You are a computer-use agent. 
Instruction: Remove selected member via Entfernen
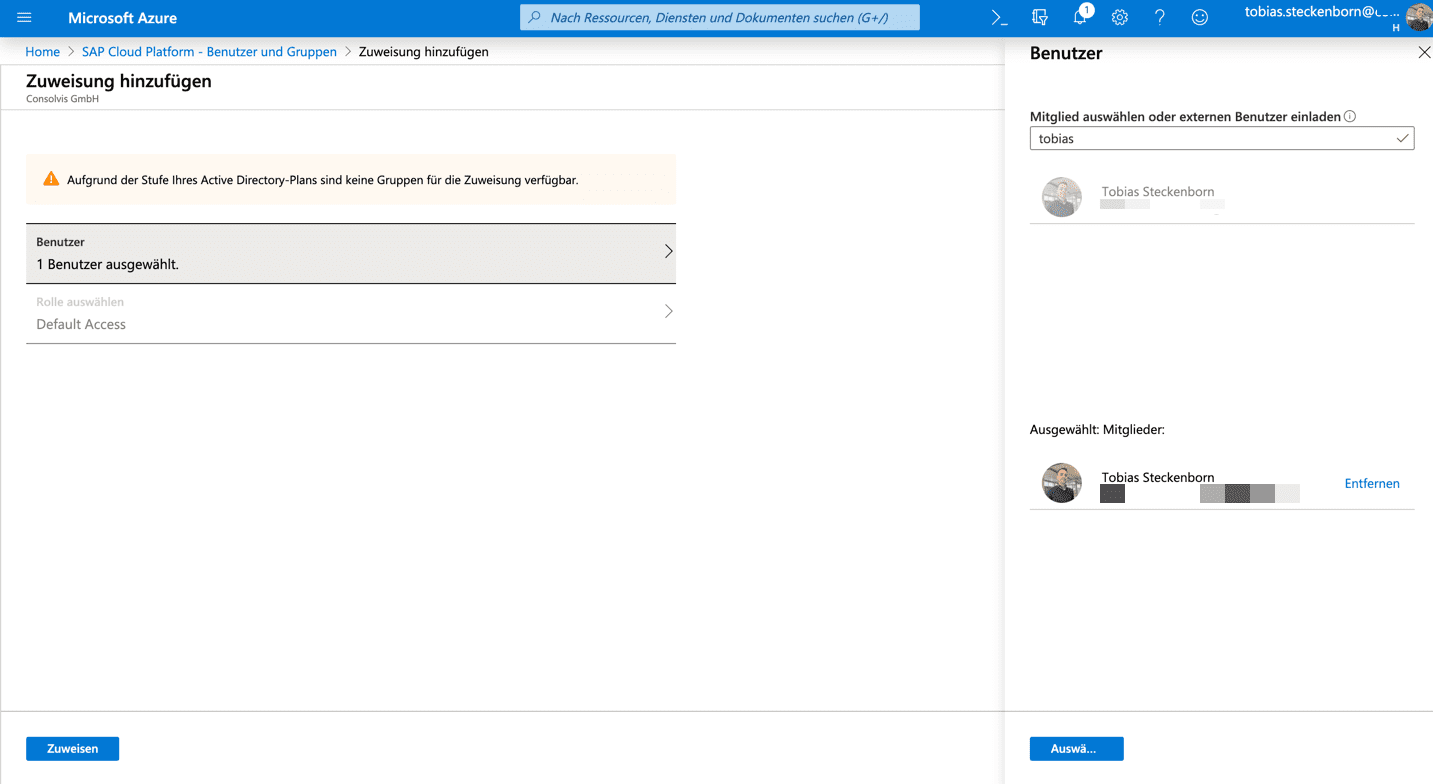pyautogui.click(x=1372, y=483)
